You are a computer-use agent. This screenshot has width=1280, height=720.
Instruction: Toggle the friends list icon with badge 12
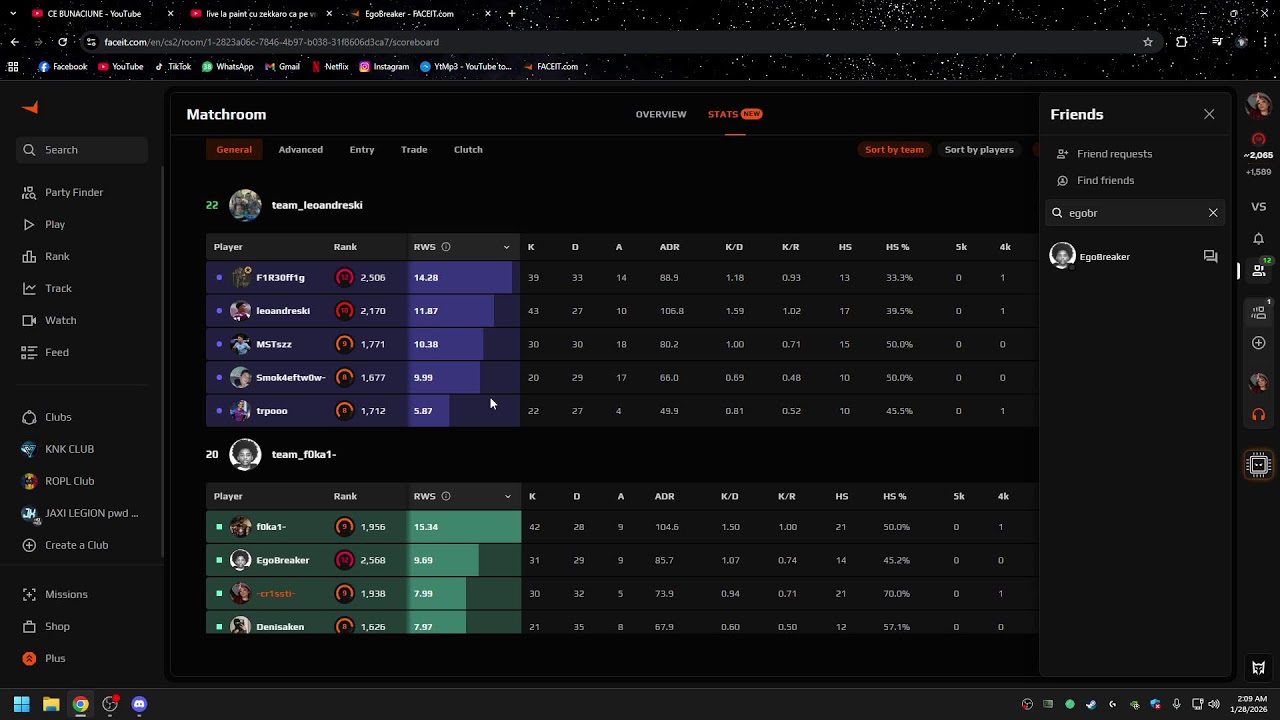1259,270
